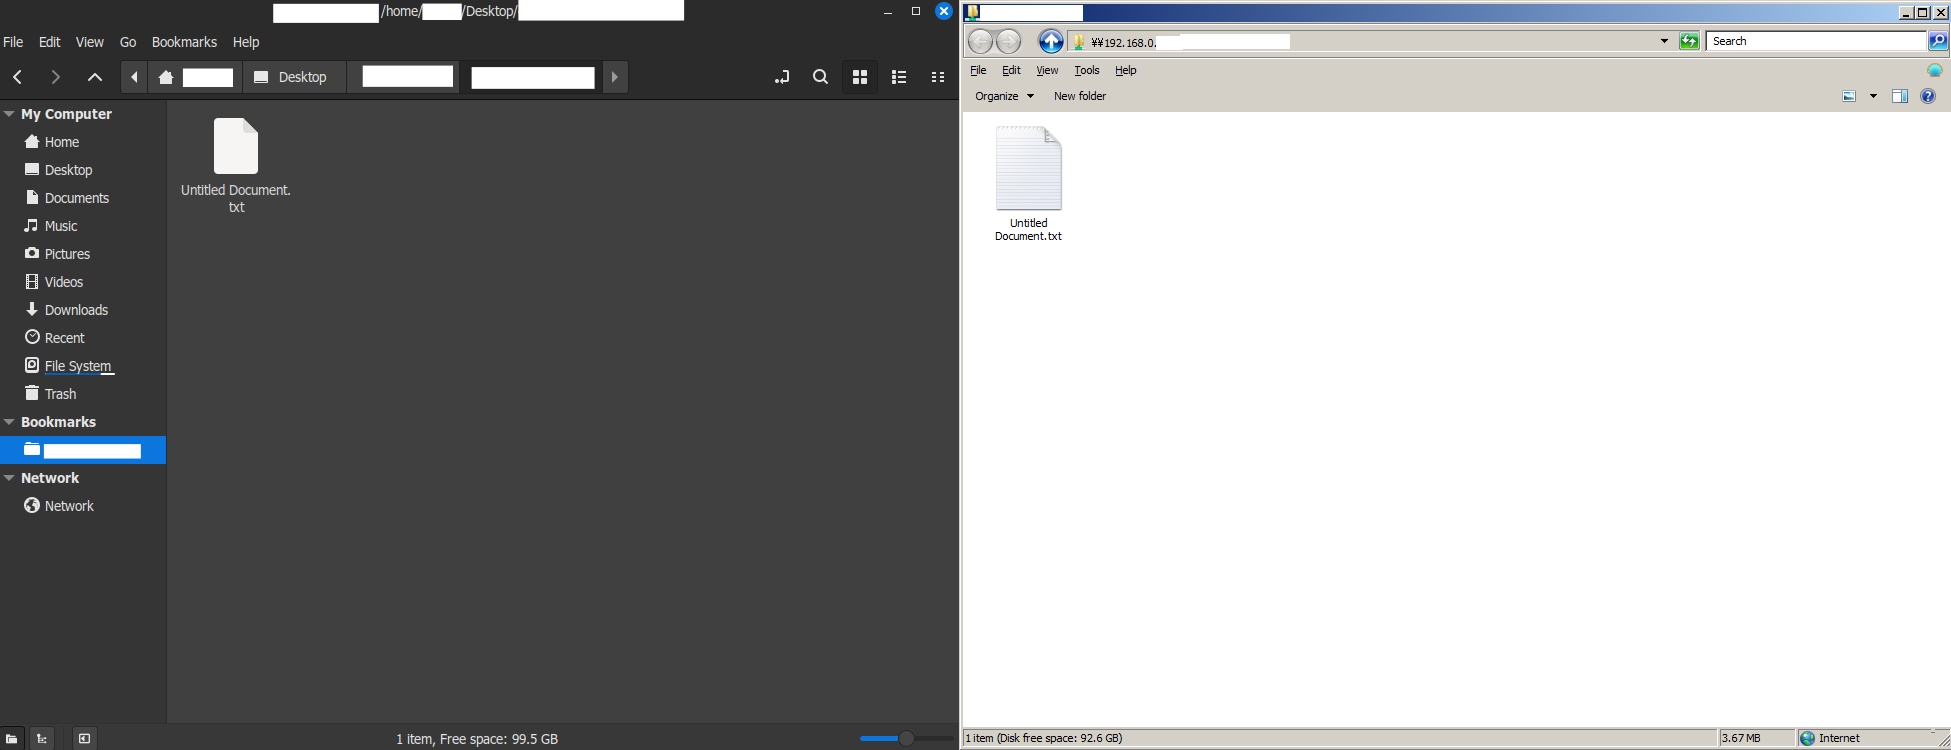
Task: Open File menu in Explorer
Action: 978,70
